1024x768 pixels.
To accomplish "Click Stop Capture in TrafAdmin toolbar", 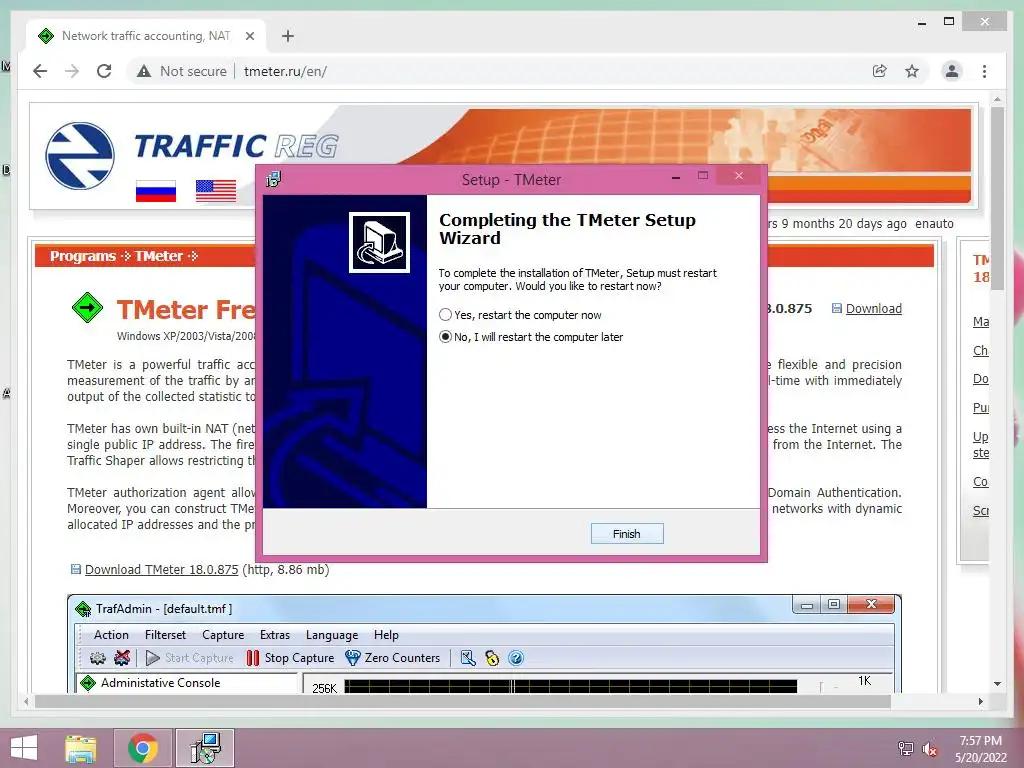I will (290, 658).
